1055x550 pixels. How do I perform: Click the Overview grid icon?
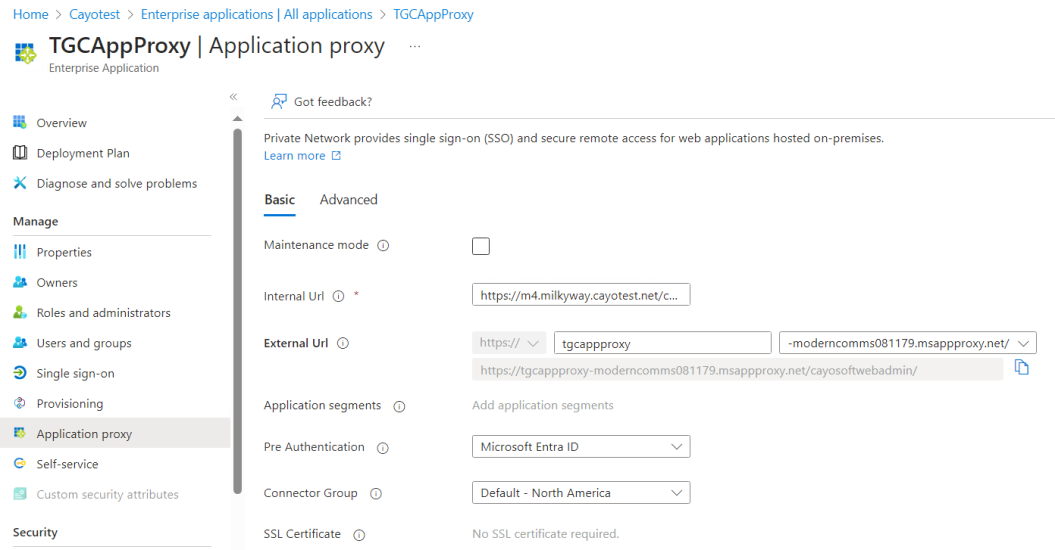click(20, 122)
